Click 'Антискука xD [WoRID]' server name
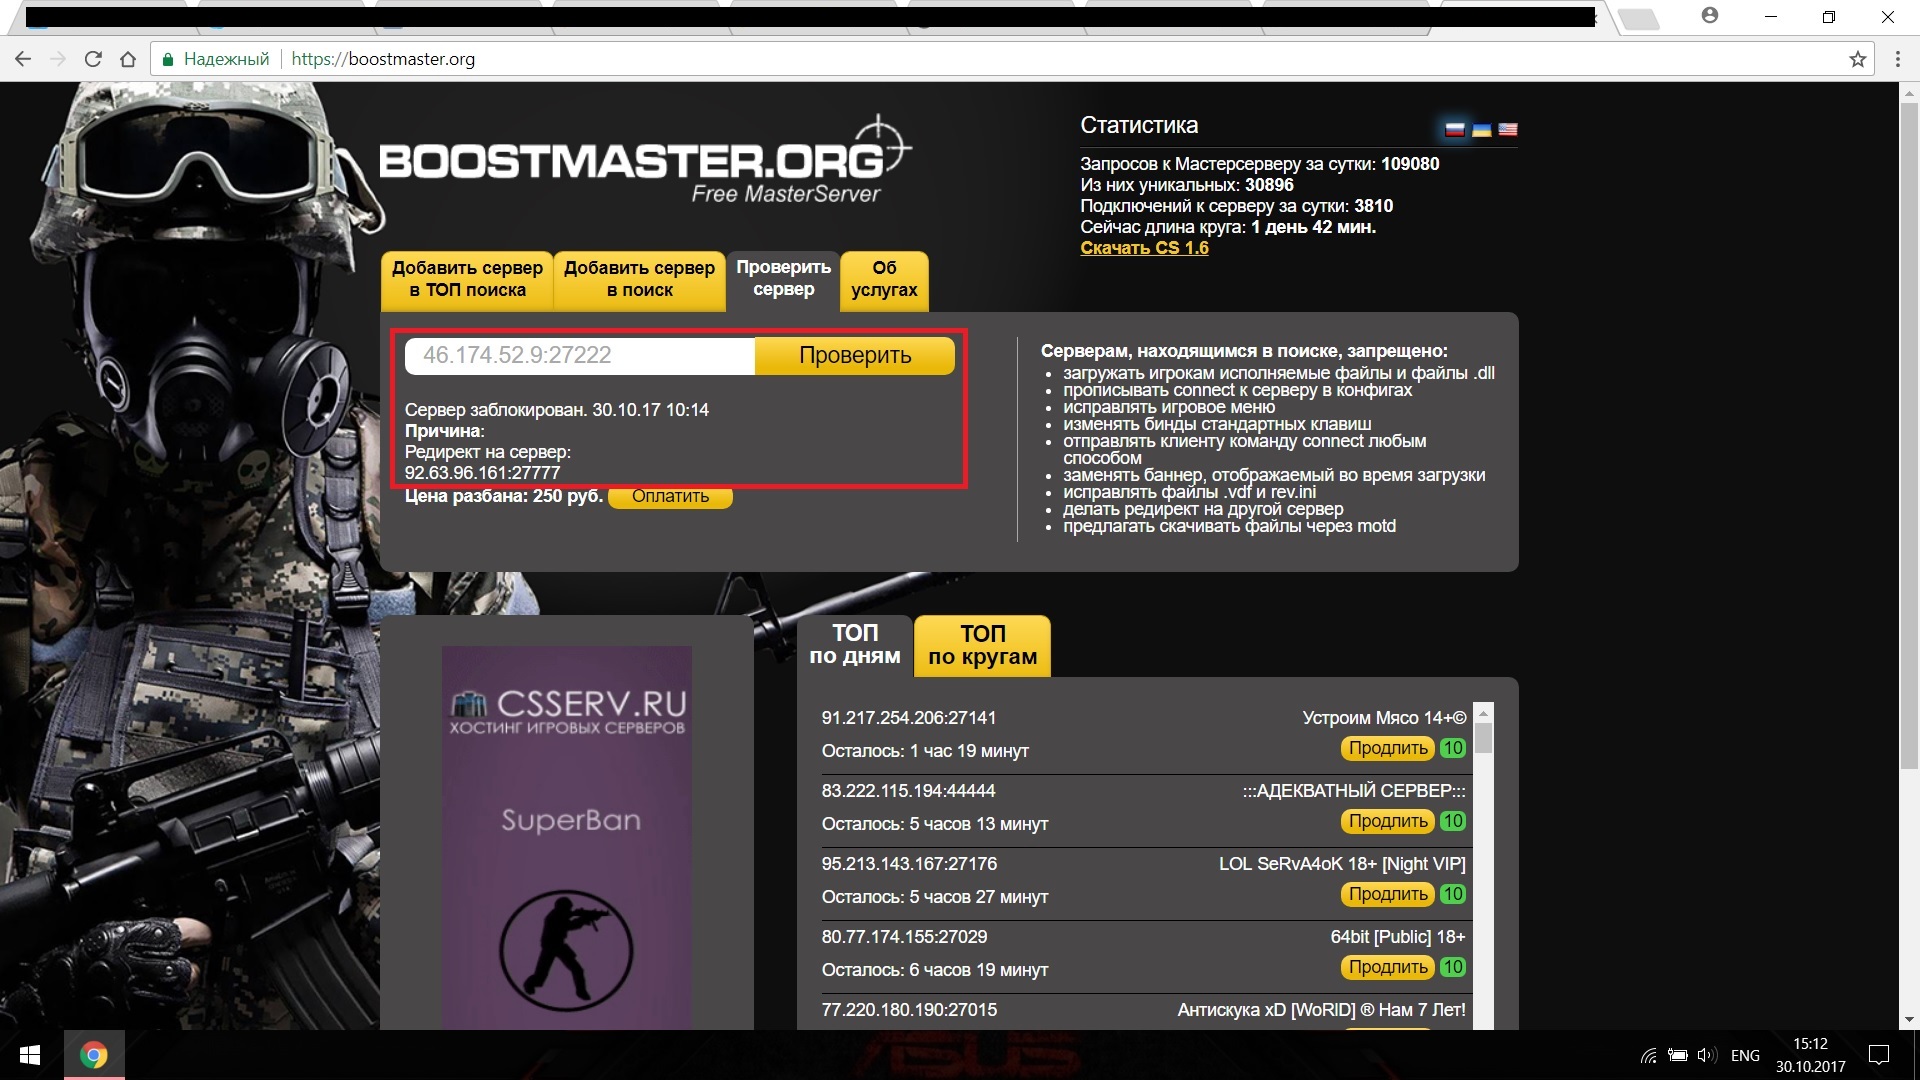 coord(1322,1010)
